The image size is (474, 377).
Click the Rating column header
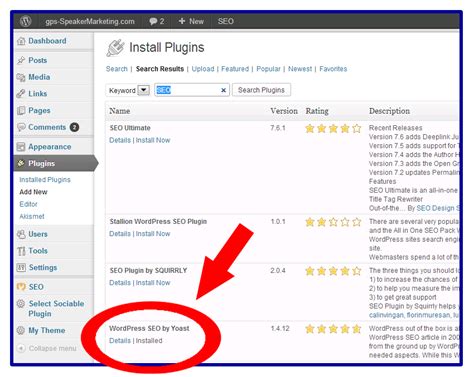click(317, 111)
